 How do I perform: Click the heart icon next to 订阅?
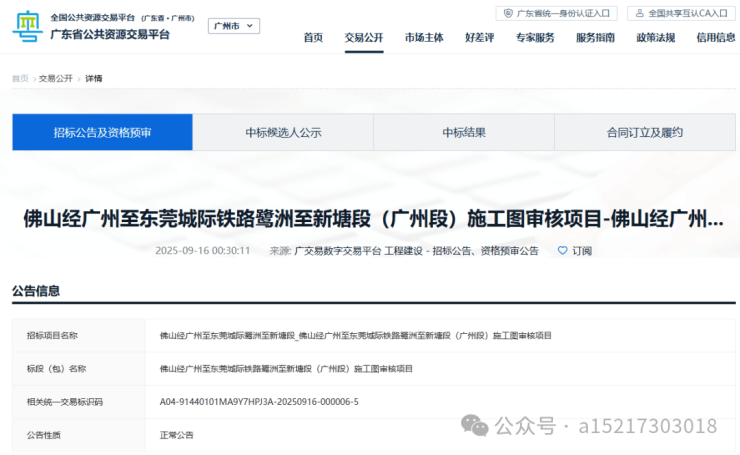pos(563,251)
